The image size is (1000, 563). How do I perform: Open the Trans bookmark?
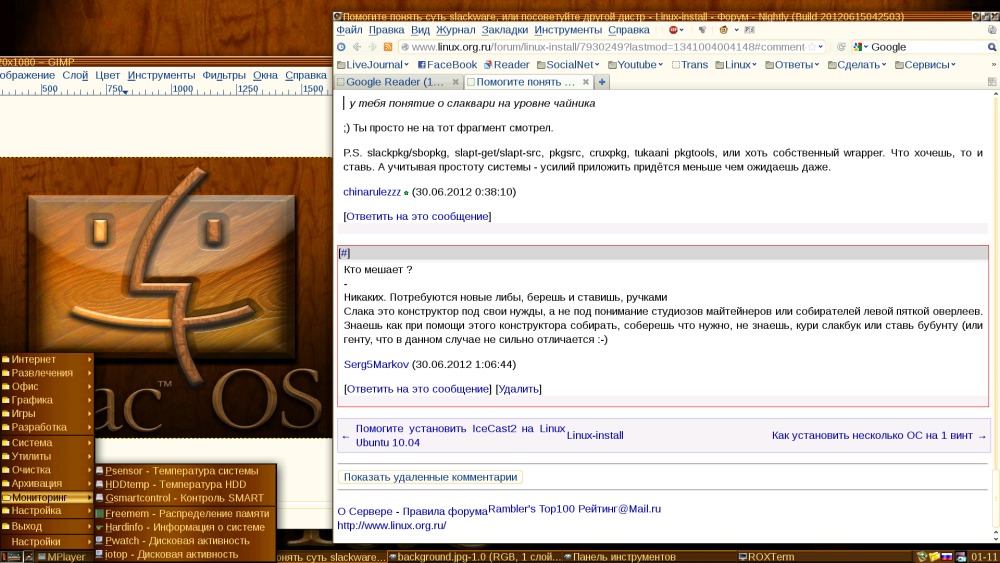[689, 64]
